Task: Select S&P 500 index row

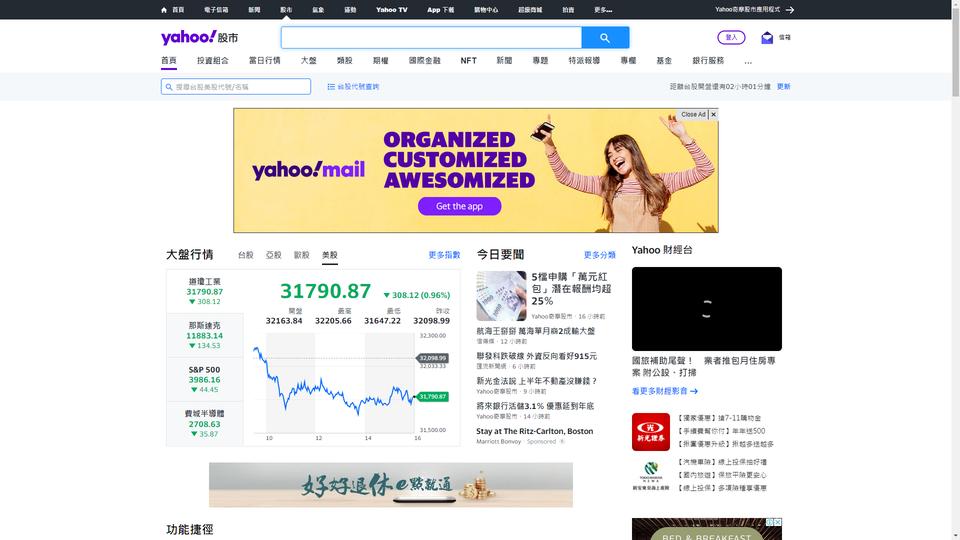Action: tap(204, 380)
